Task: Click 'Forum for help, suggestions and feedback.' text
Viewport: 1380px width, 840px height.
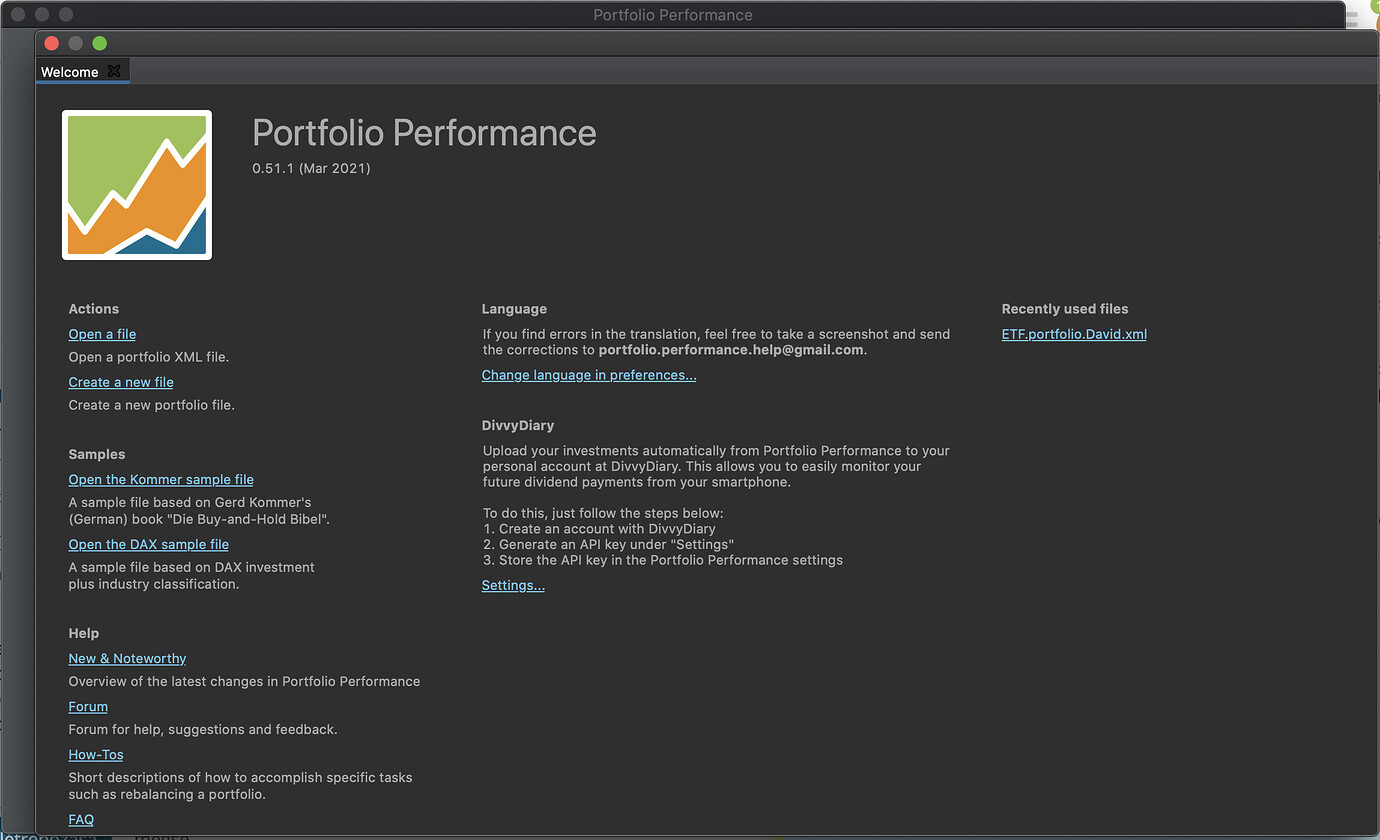Action: coord(203,729)
